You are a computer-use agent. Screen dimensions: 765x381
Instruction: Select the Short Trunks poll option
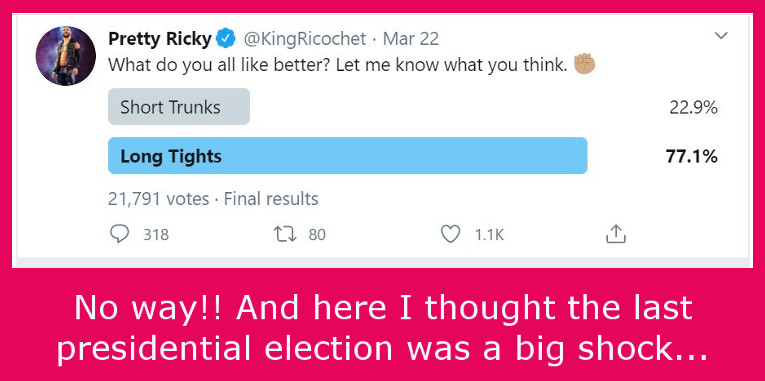click(x=179, y=107)
